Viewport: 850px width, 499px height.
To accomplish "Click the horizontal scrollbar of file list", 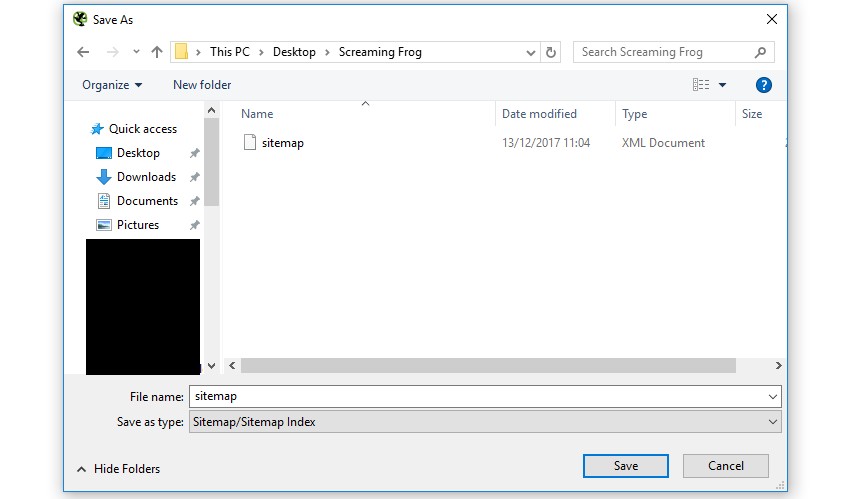I will coord(488,366).
